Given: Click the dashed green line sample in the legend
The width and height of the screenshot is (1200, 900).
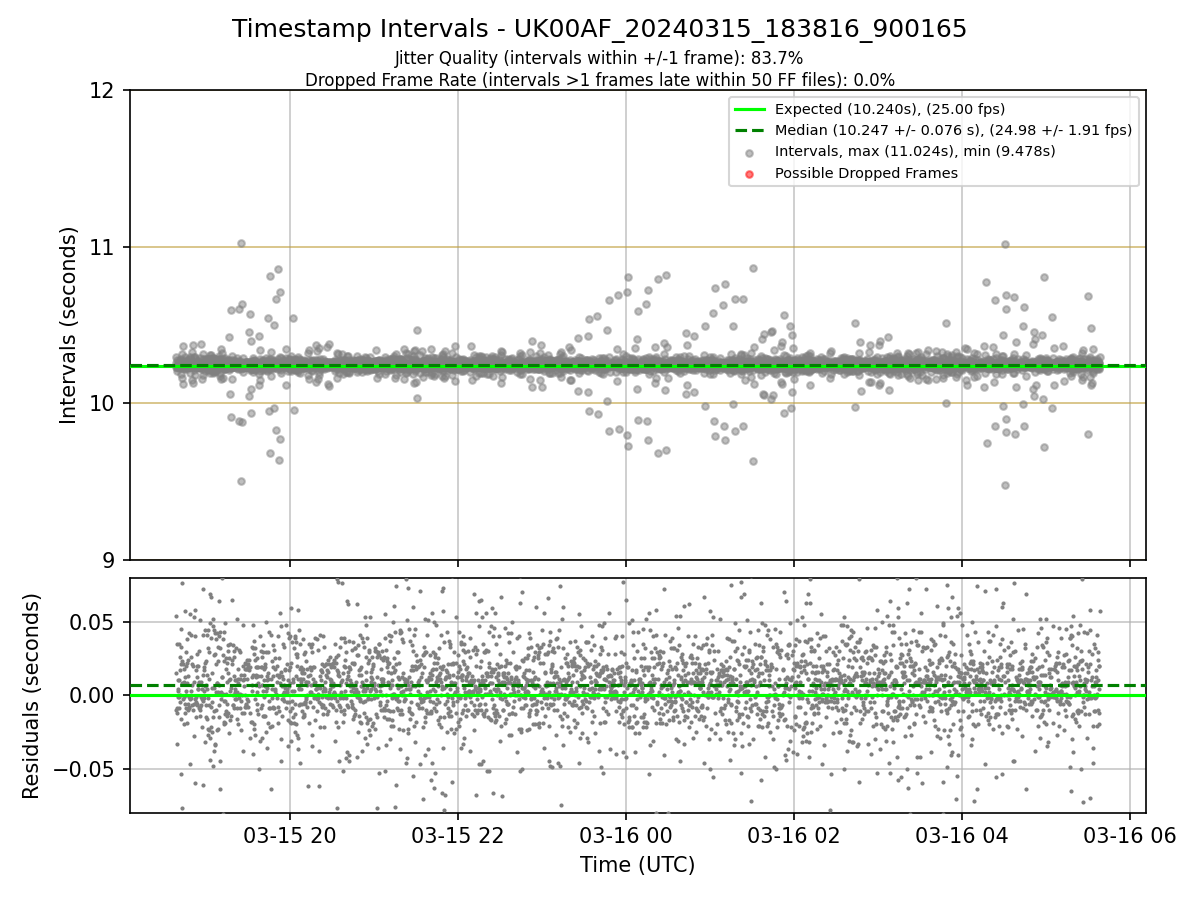Looking at the screenshot, I should (x=750, y=130).
